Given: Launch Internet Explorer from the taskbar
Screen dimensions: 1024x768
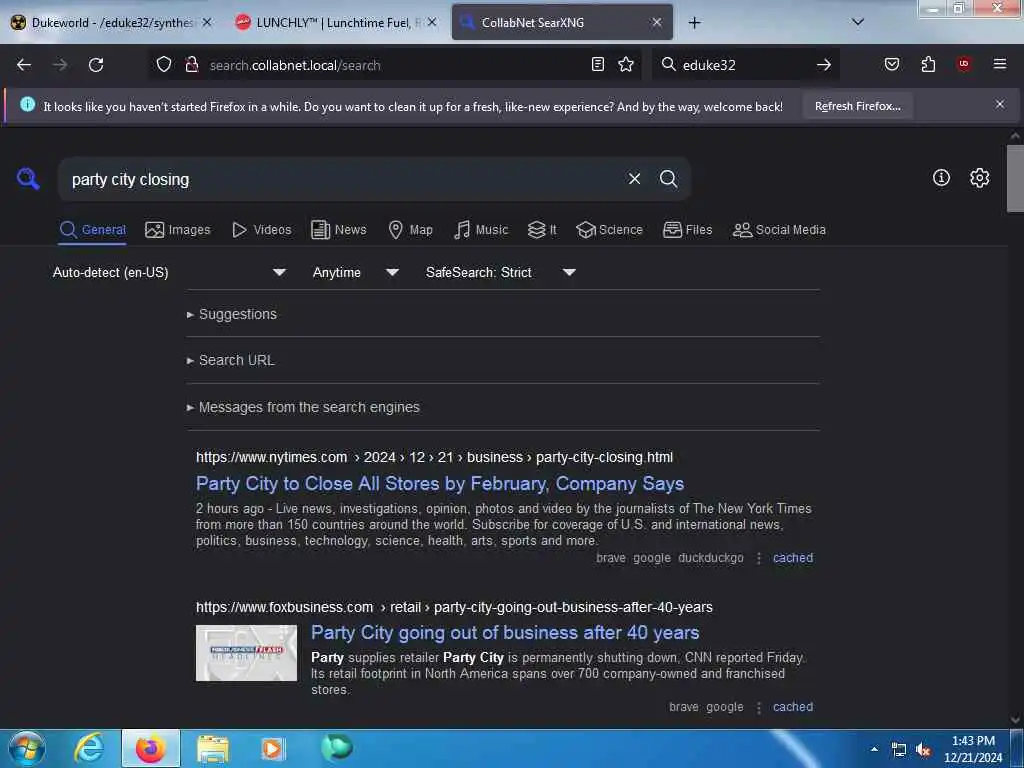Looking at the screenshot, I should (x=89, y=748).
